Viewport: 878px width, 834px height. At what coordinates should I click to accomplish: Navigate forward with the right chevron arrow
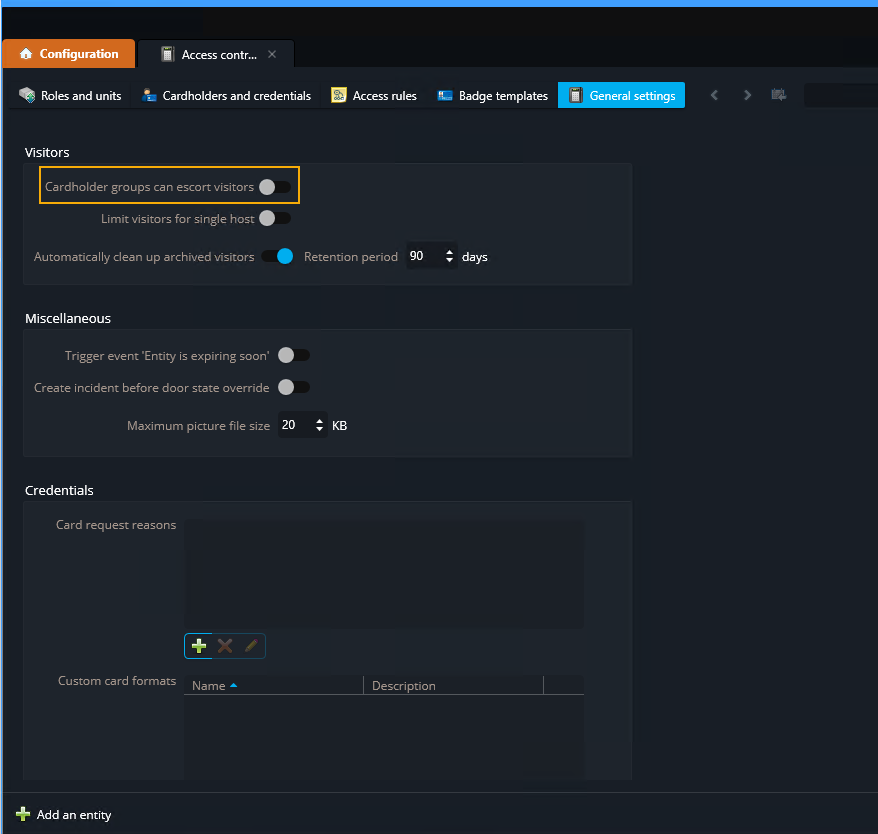click(x=747, y=94)
